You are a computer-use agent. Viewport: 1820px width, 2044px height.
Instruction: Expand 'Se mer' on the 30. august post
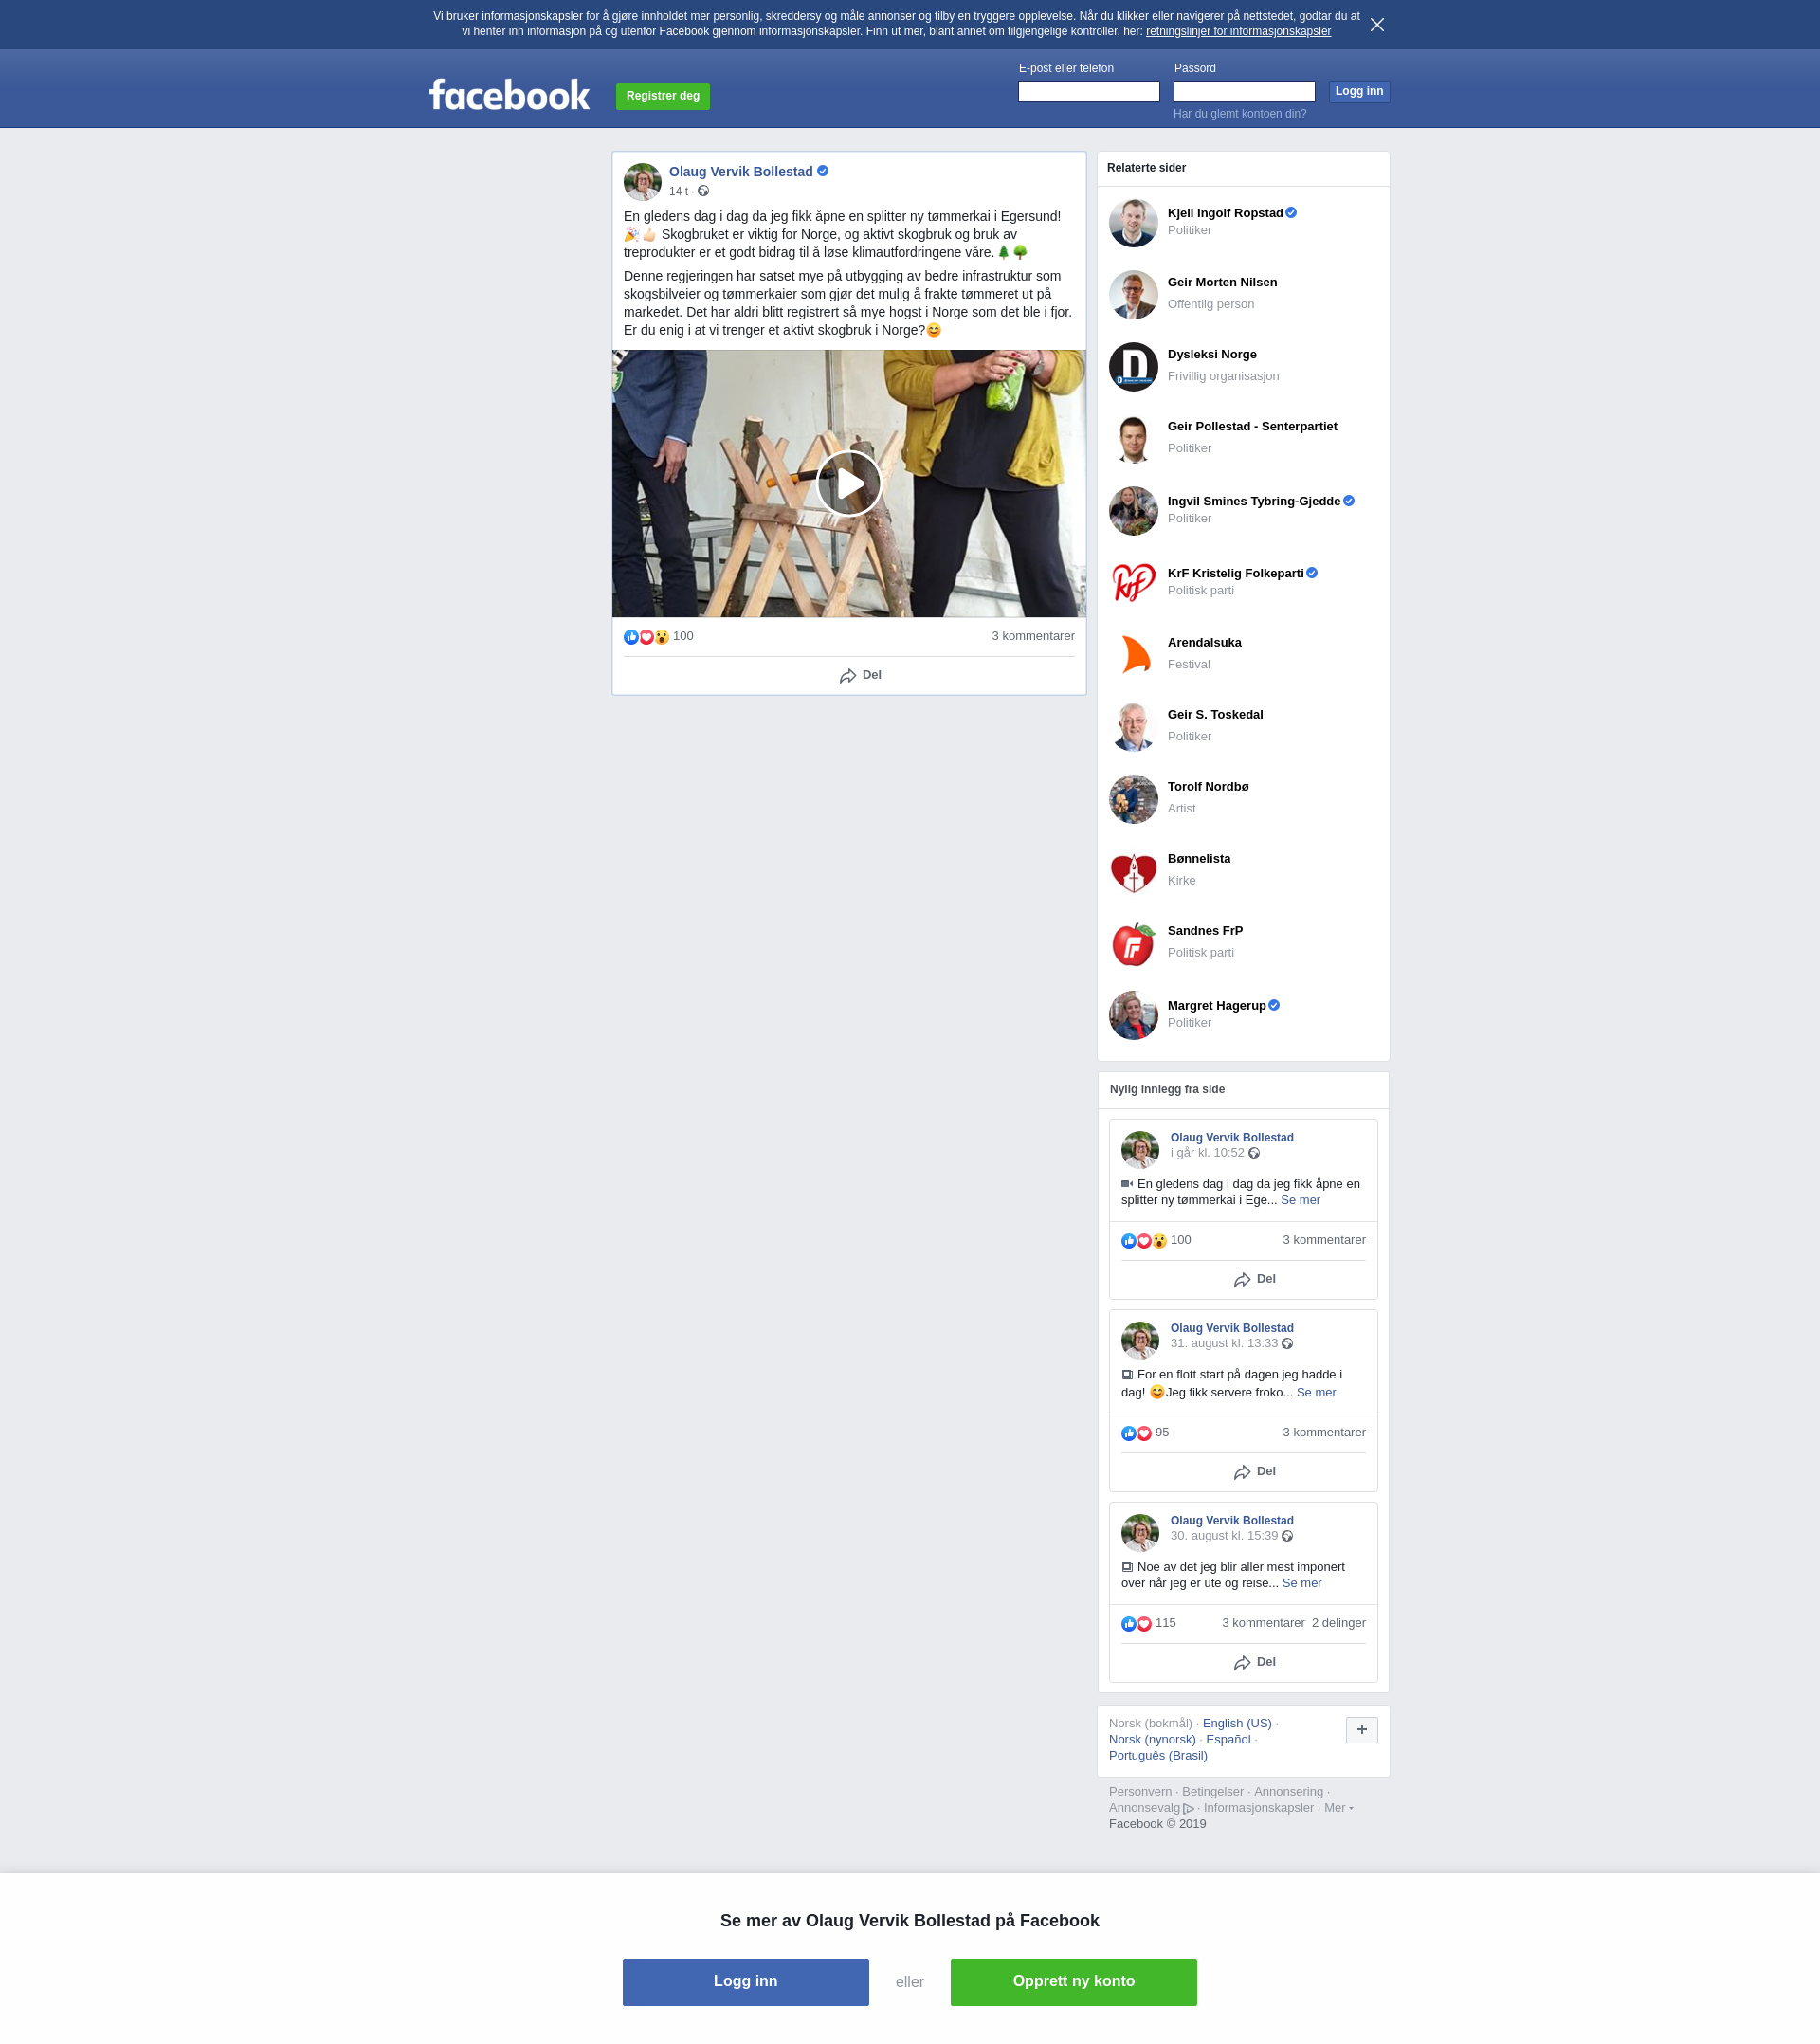point(1301,1583)
